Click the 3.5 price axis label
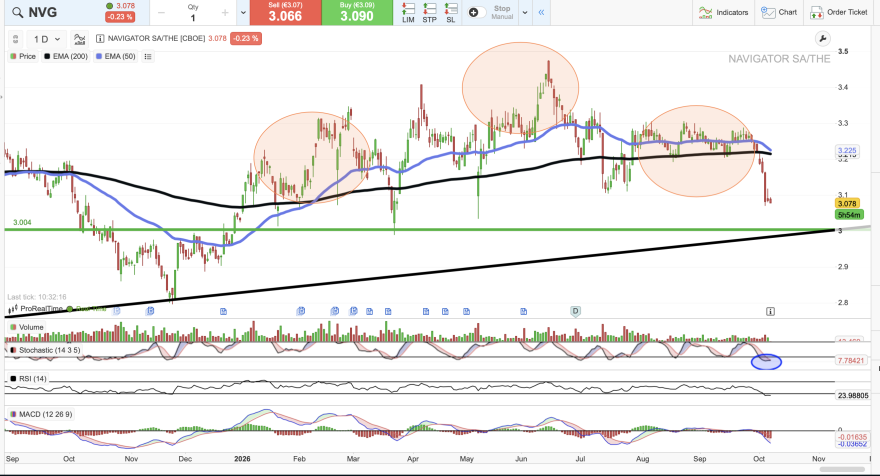The height and width of the screenshot is (476, 880). 843,51
